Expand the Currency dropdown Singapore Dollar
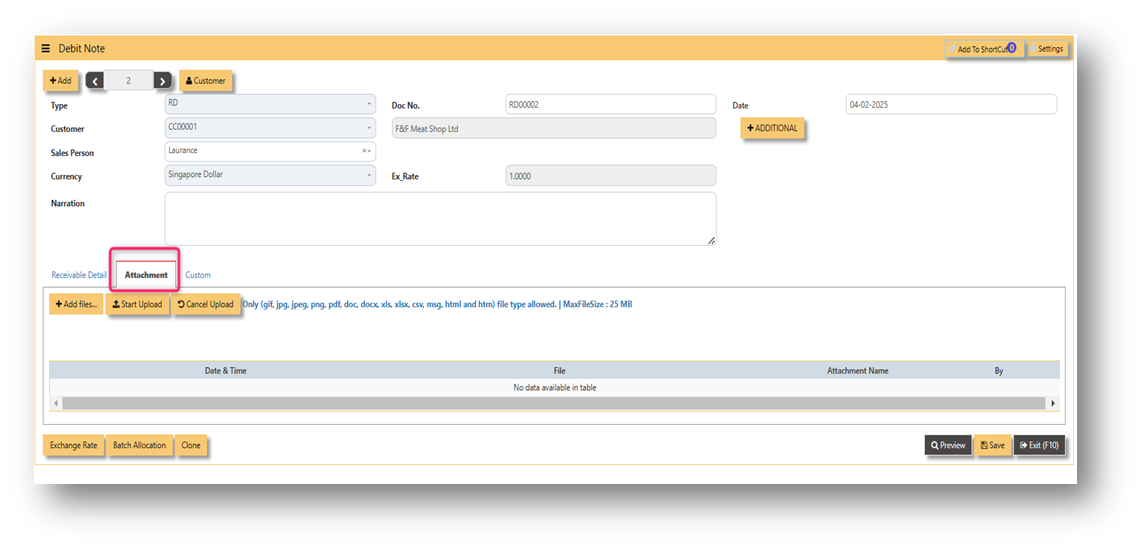 click(270, 176)
